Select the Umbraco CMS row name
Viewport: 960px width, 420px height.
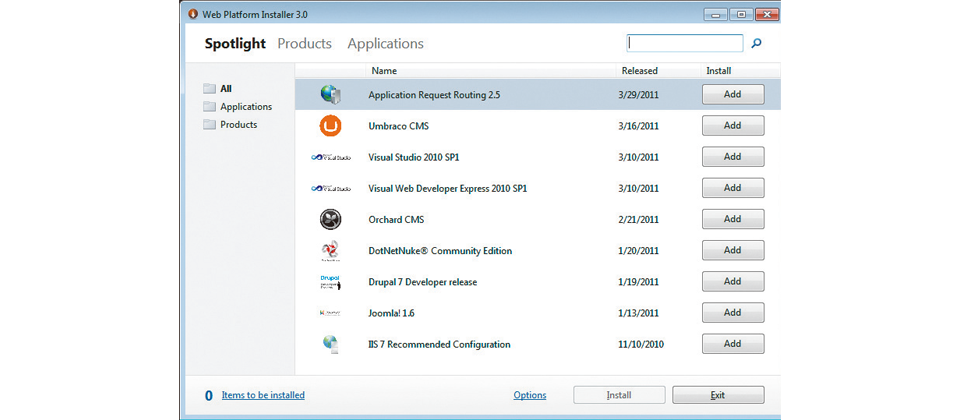(399, 126)
